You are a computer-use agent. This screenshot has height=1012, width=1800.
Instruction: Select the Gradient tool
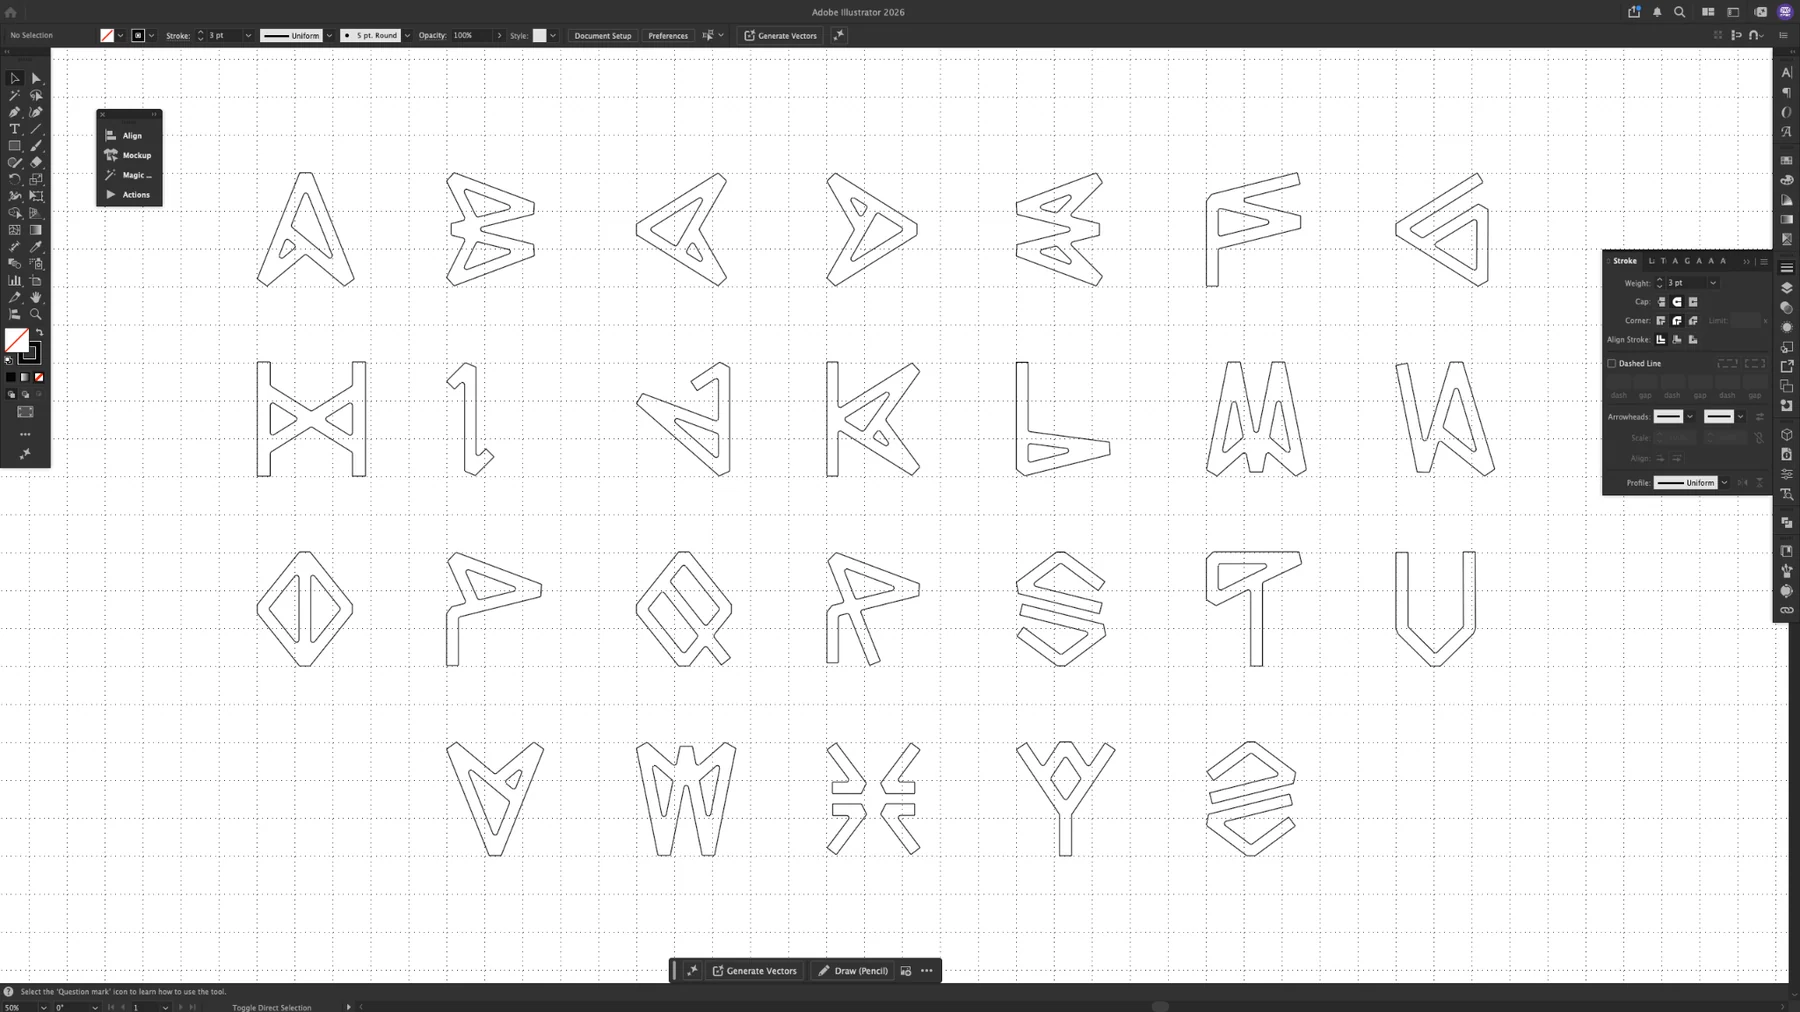pyautogui.click(x=36, y=230)
